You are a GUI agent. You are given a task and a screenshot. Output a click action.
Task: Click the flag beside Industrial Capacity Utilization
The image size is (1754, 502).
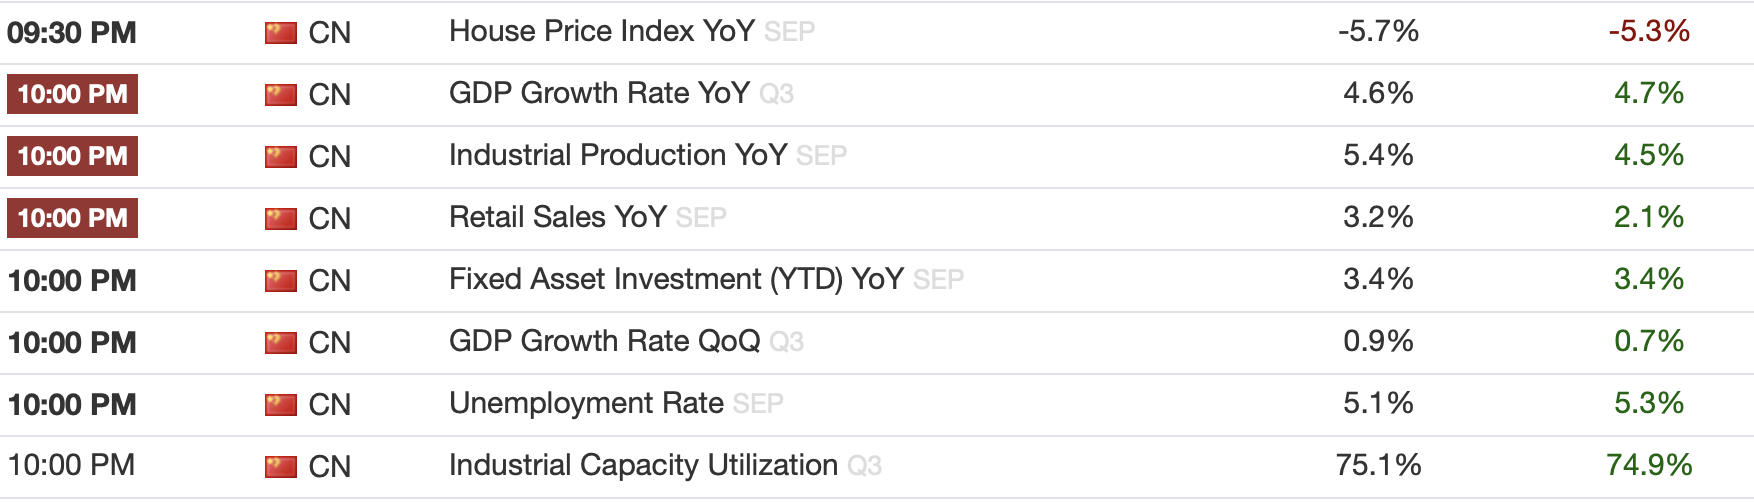coord(281,467)
